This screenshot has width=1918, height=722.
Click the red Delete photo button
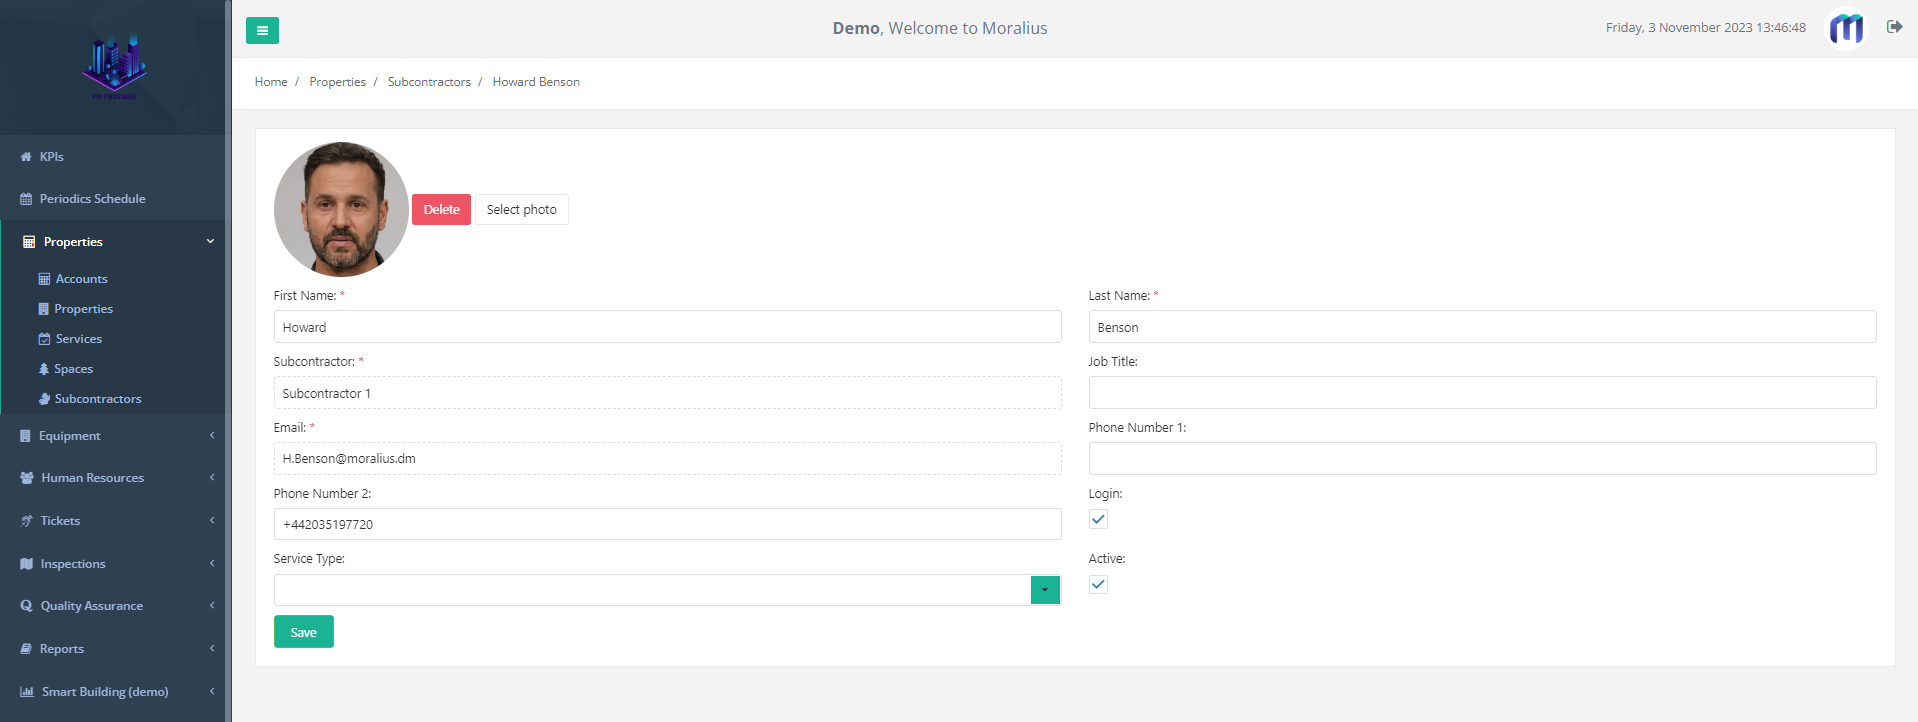pyautogui.click(x=441, y=209)
